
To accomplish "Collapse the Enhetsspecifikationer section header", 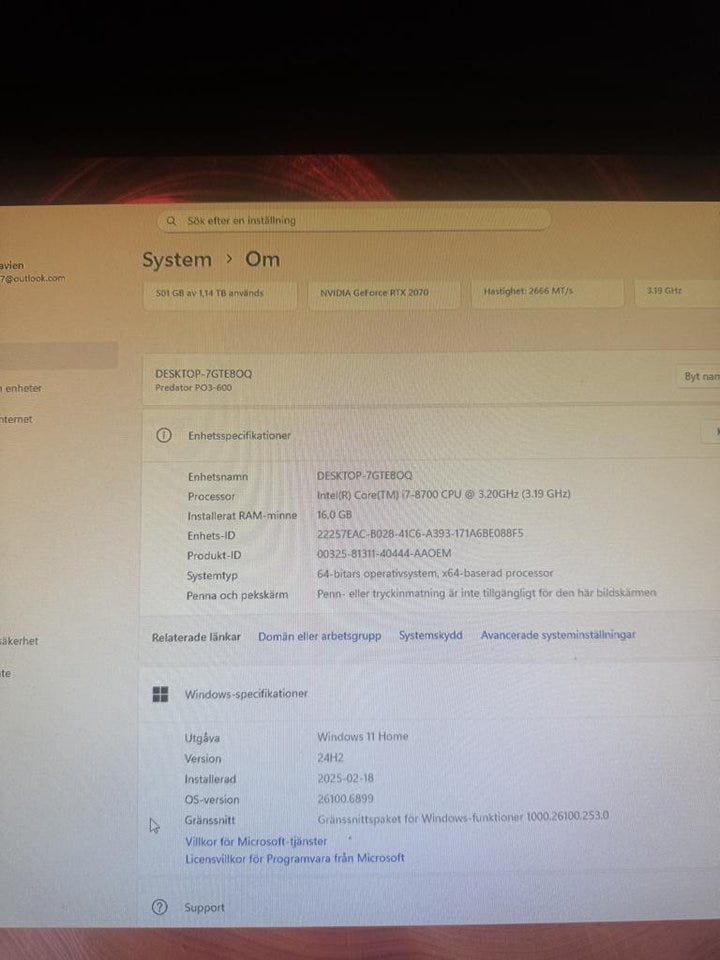I will [x=431, y=434].
